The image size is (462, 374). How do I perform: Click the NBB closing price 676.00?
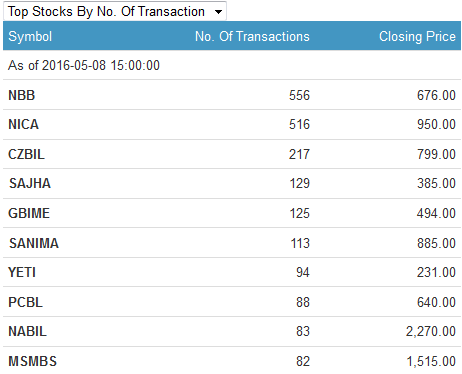click(436, 95)
